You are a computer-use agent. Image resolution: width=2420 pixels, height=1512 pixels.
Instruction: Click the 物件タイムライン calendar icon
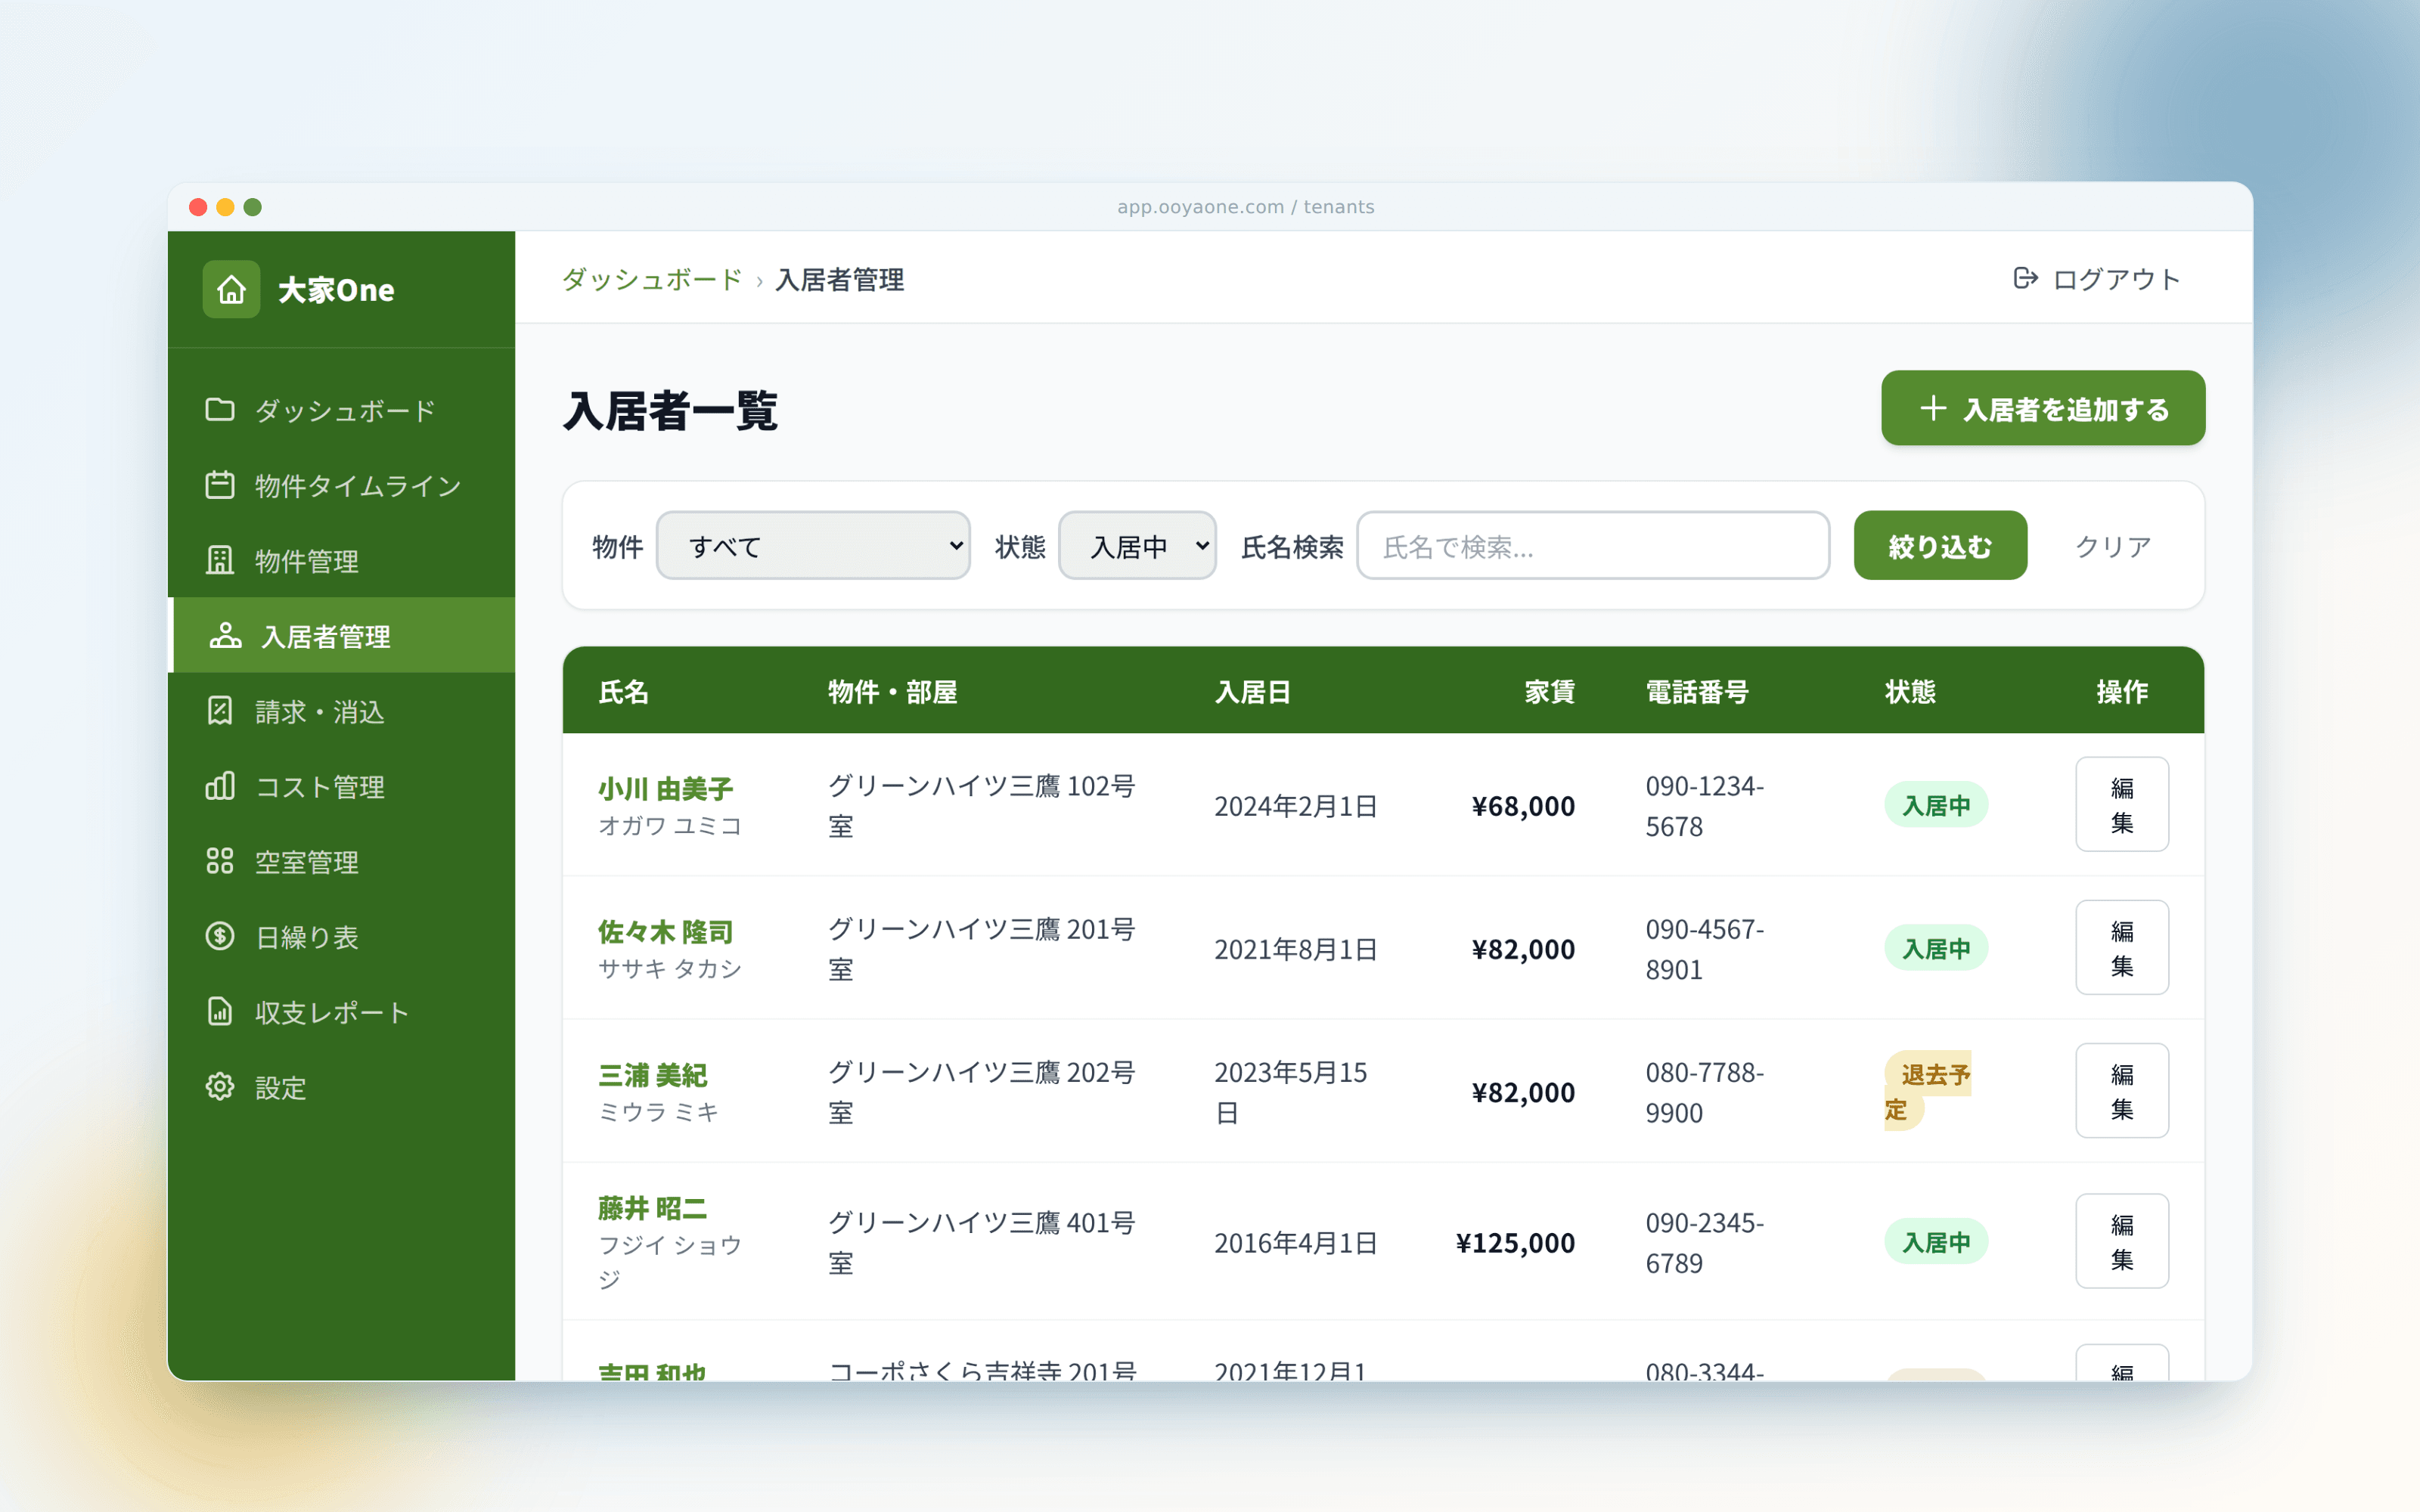(x=220, y=485)
